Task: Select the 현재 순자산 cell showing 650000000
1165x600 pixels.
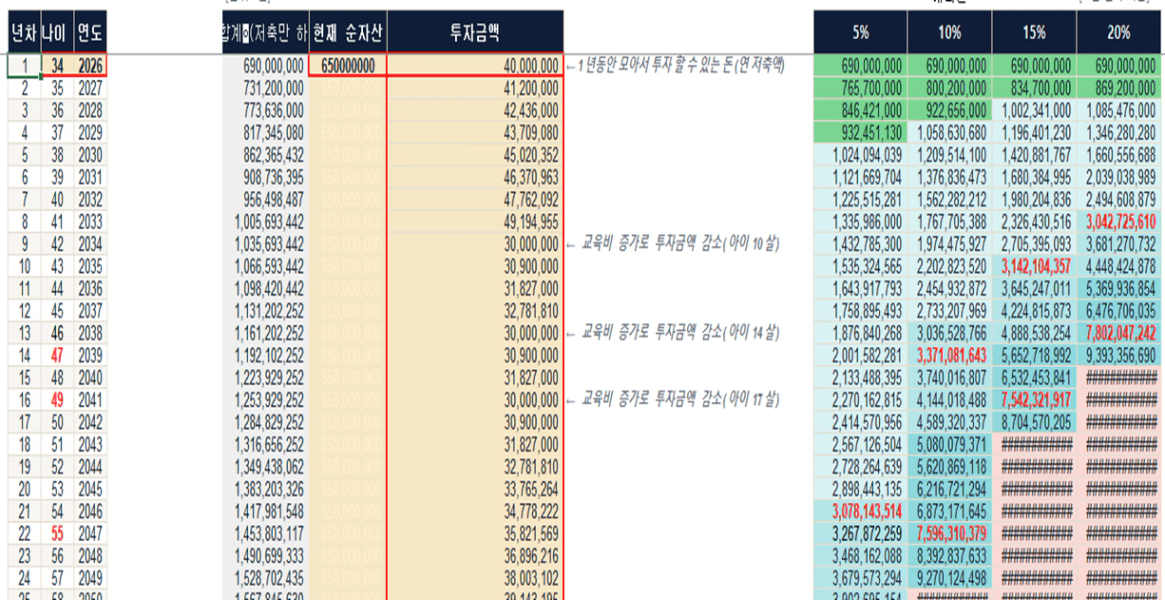Action: (x=348, y=65)
